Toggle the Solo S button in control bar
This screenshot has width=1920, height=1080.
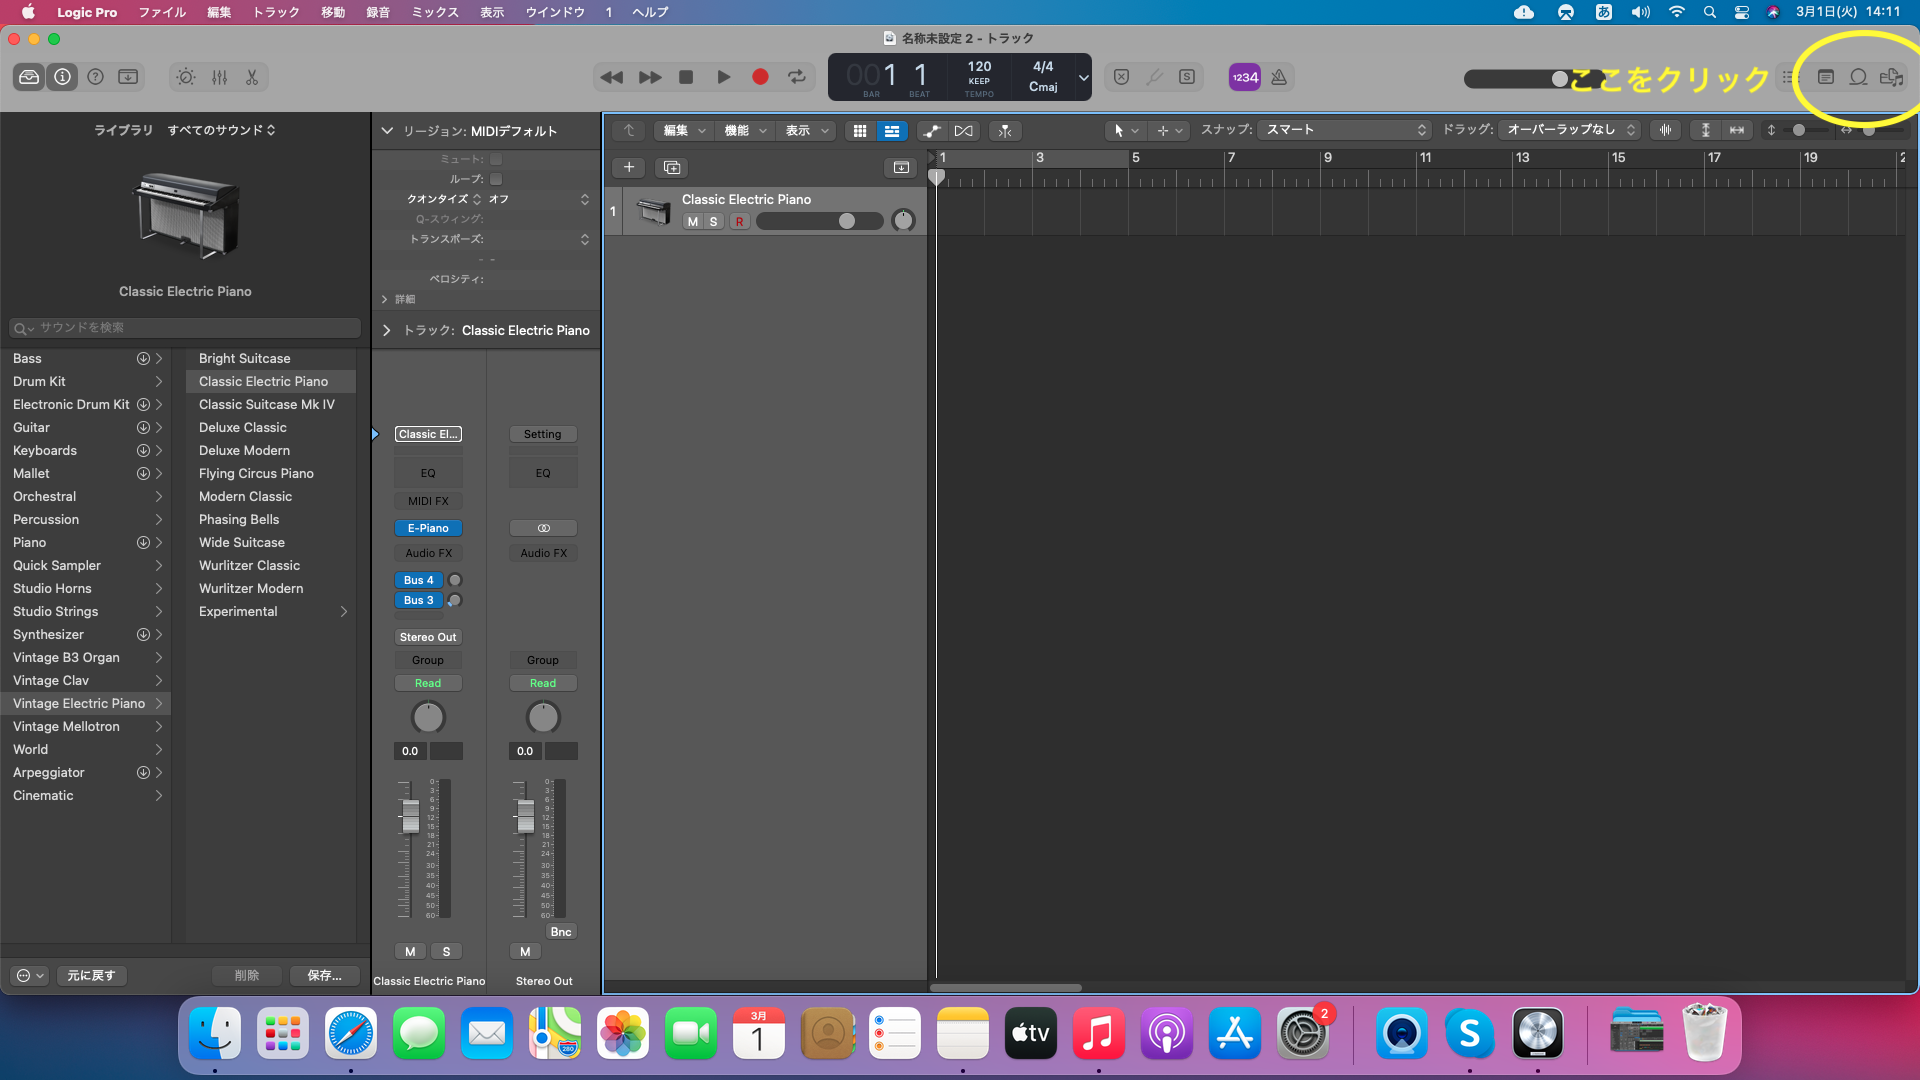[1187, 77]
